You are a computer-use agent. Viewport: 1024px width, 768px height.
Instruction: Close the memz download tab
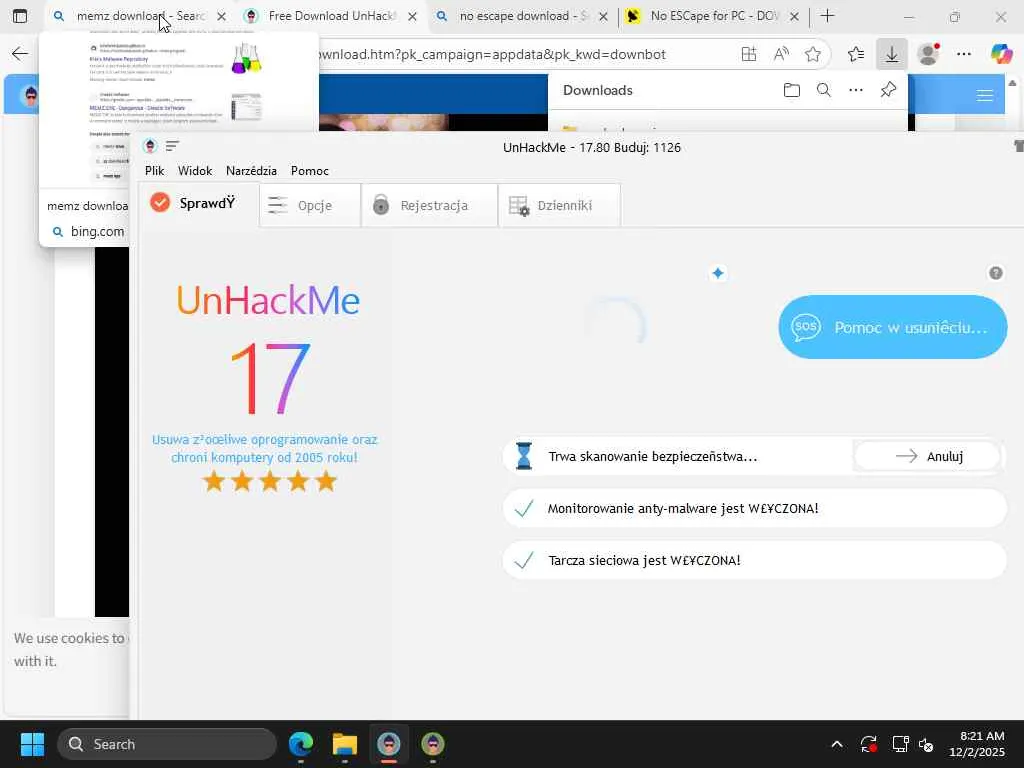coord(221,16)
